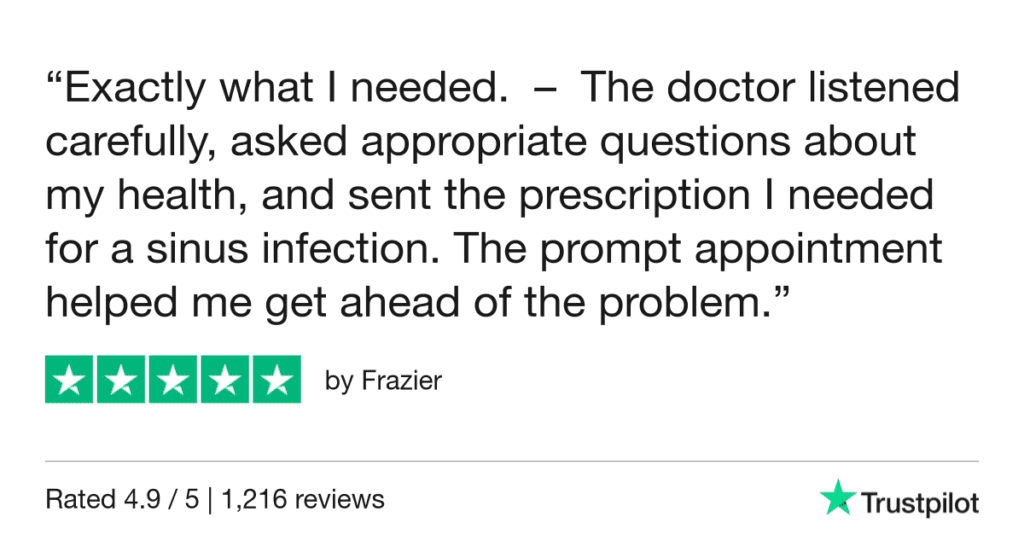Image resolution: width=1024 pixels, height=535 pixels.
Task: Open the 1,216 reviews link
Action: click(324, 498)
